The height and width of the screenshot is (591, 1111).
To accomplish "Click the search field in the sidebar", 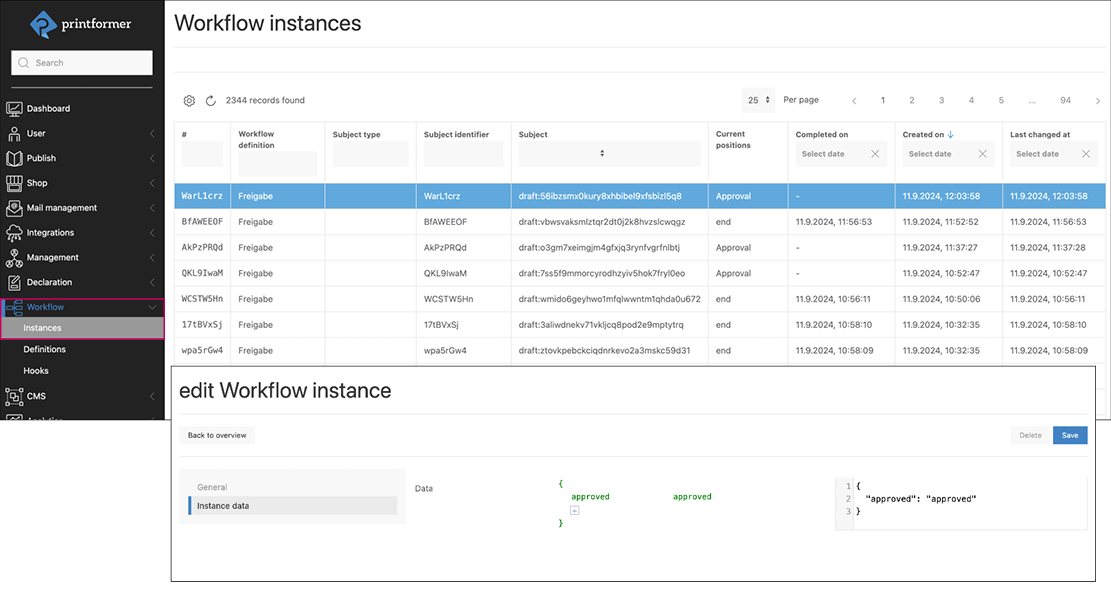I will point(81,62).
